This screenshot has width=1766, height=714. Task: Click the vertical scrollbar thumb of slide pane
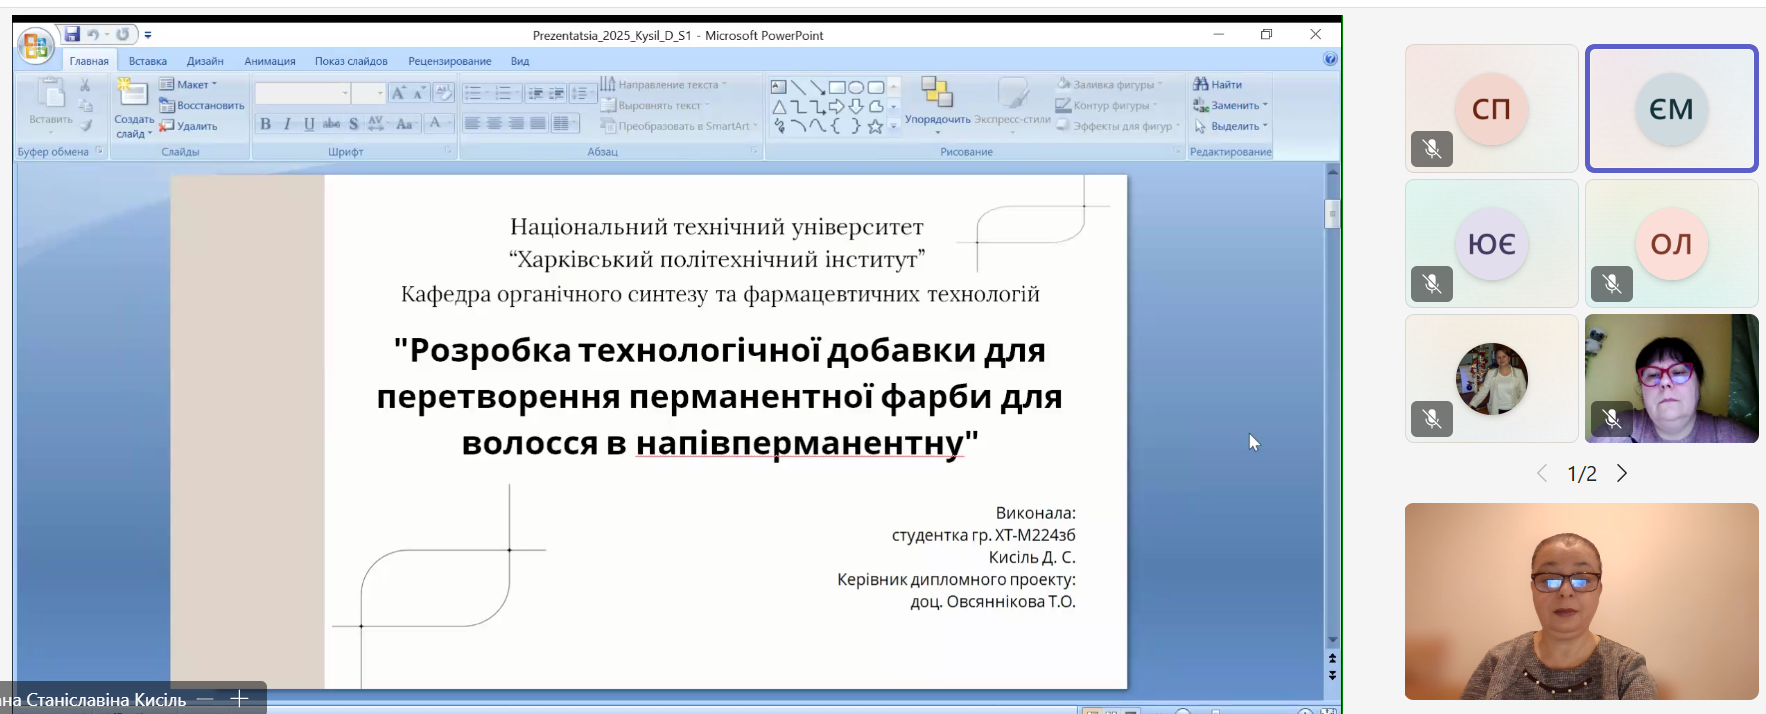[x=1332, y=214]
